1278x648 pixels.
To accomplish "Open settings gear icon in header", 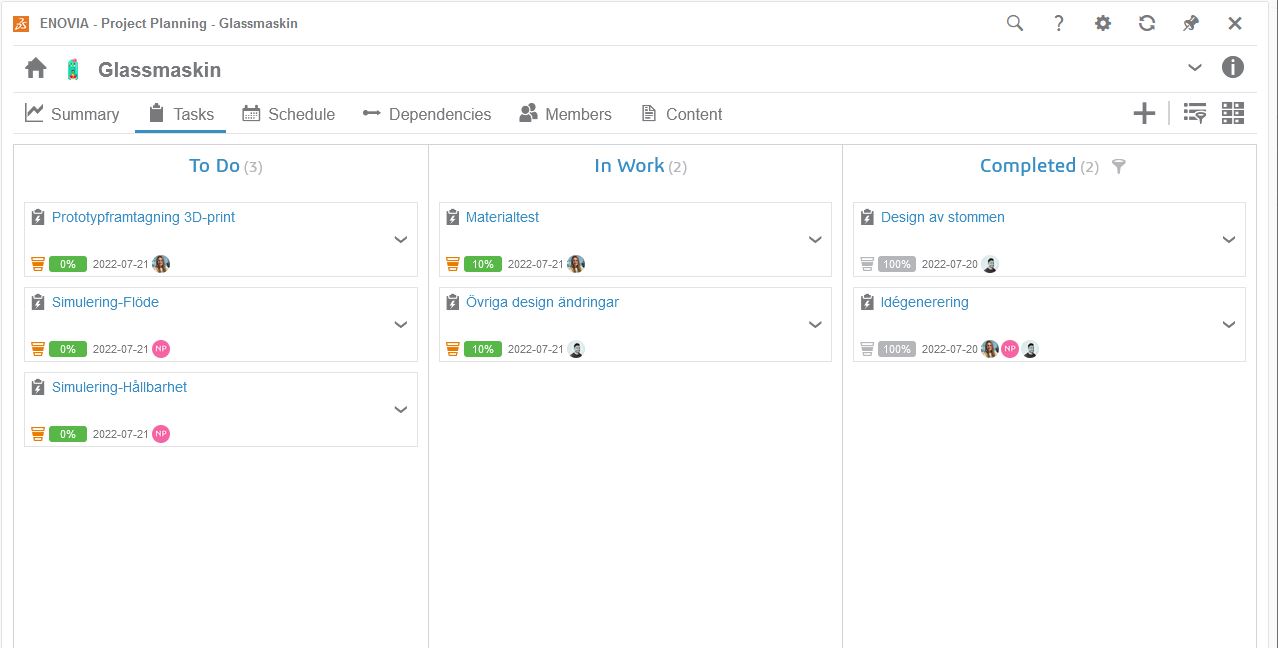I will click(1103, 23).
